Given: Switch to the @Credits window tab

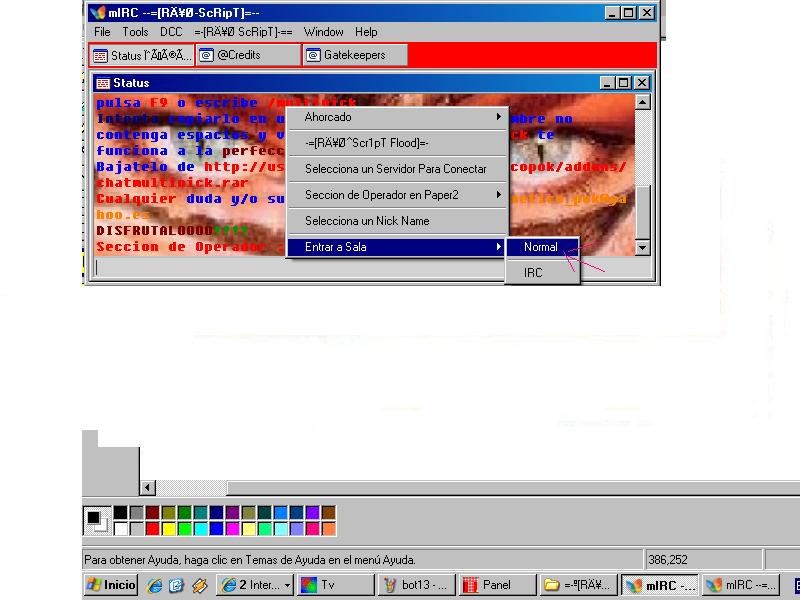Looking at the screenshot, I should [247, 55].
